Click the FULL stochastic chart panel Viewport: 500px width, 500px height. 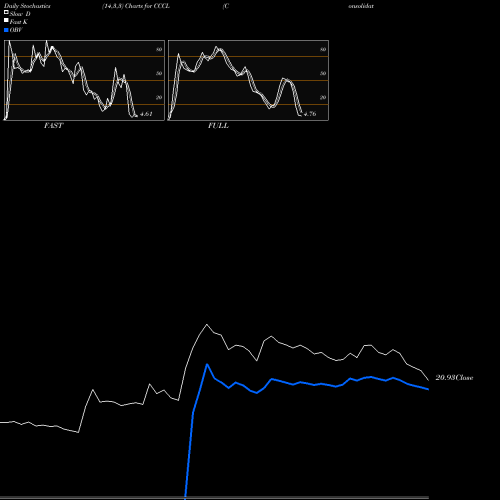tap(248, 80)
